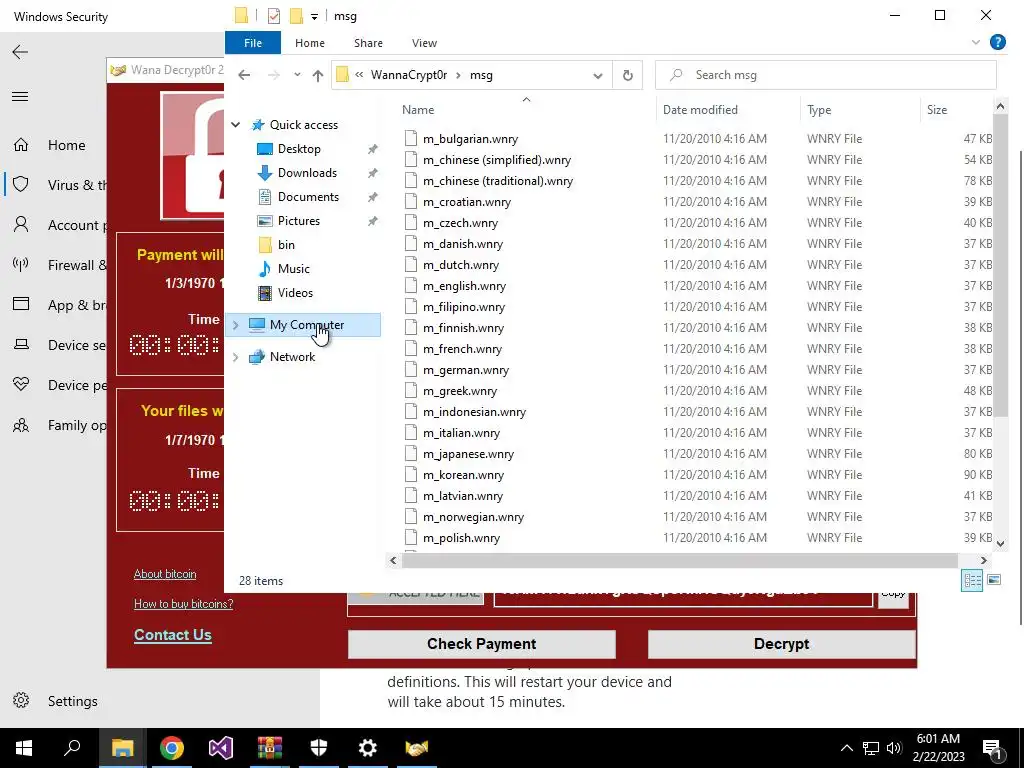The width and height of the screenshot is (1024, 768).
Task: Select file m_bulgarian.wnry
Action: [x=470, y=138]
